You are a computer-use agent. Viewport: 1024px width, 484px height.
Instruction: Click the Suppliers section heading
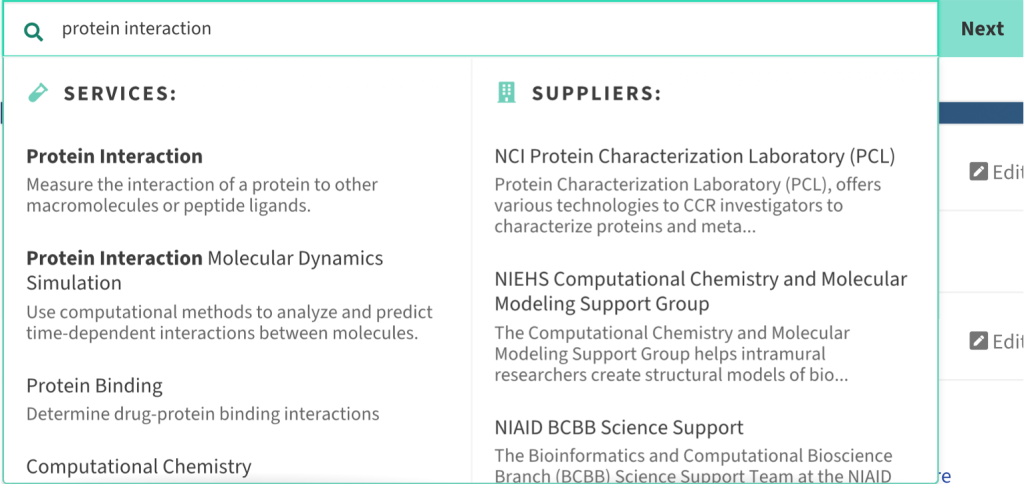pos(596,94)
